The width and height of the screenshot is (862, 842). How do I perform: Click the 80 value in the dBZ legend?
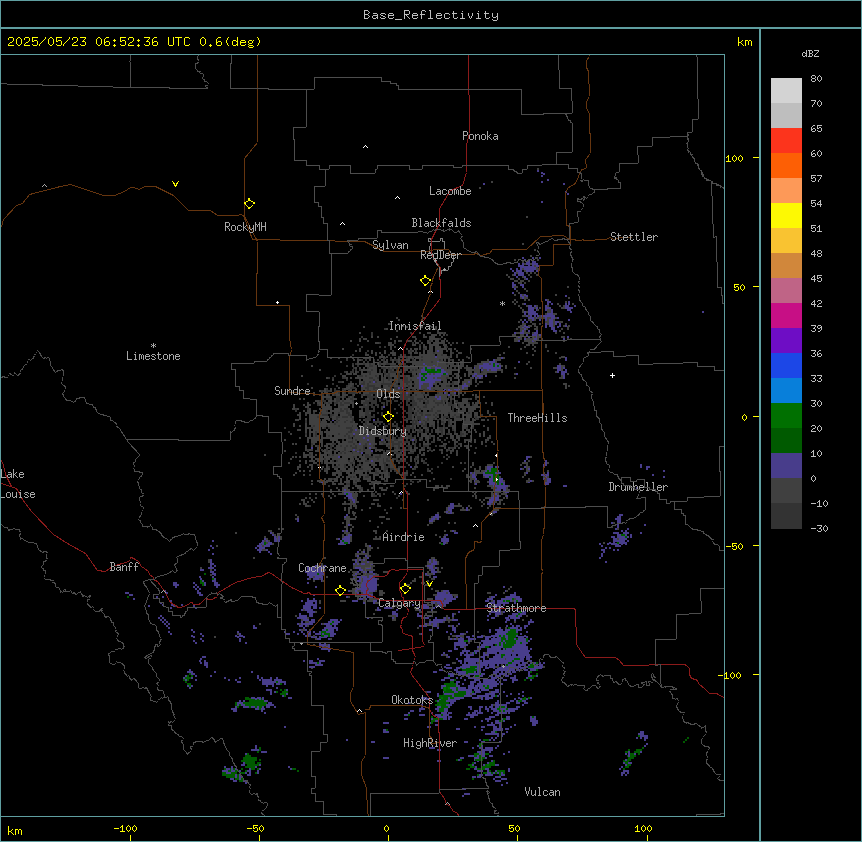coord(816,79)
